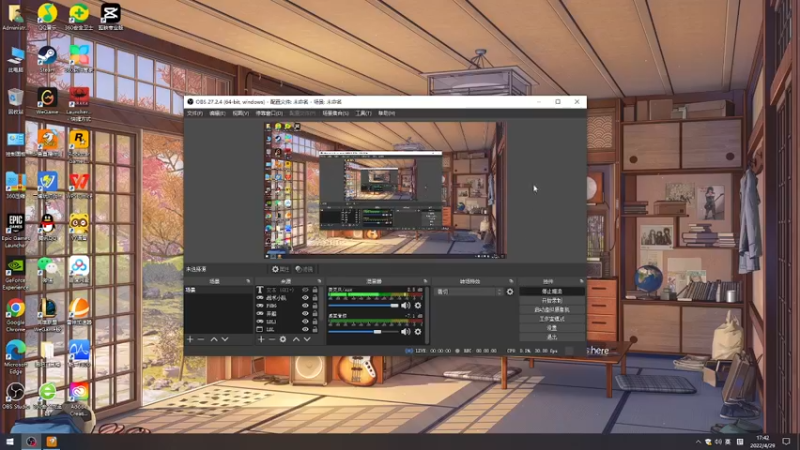Toggle lock on the LOLJ source

coord(315,321)
